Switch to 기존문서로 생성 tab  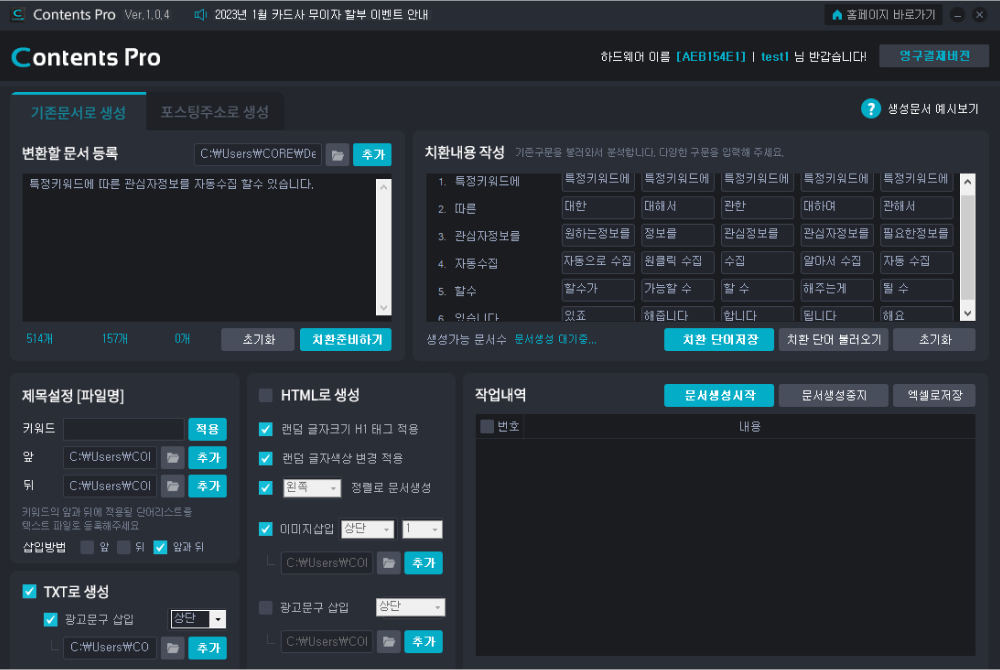click(78, 113)
